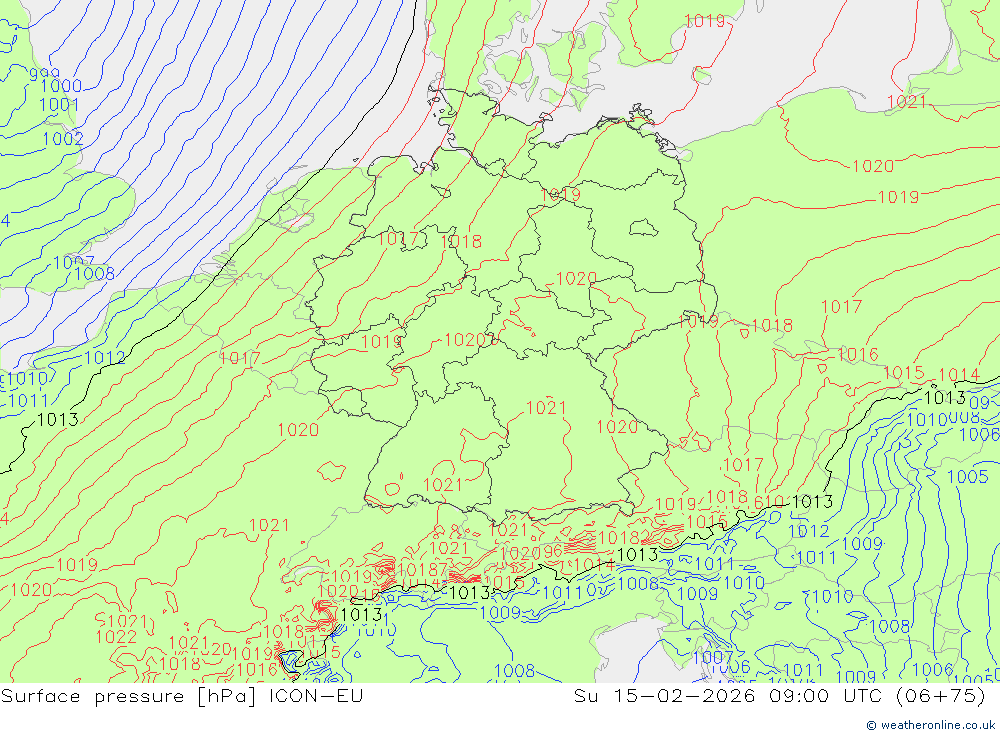Click the "Surface pressure [hPa] ICON-EU" caption
1000x733 pixels.
pos(182,696)
